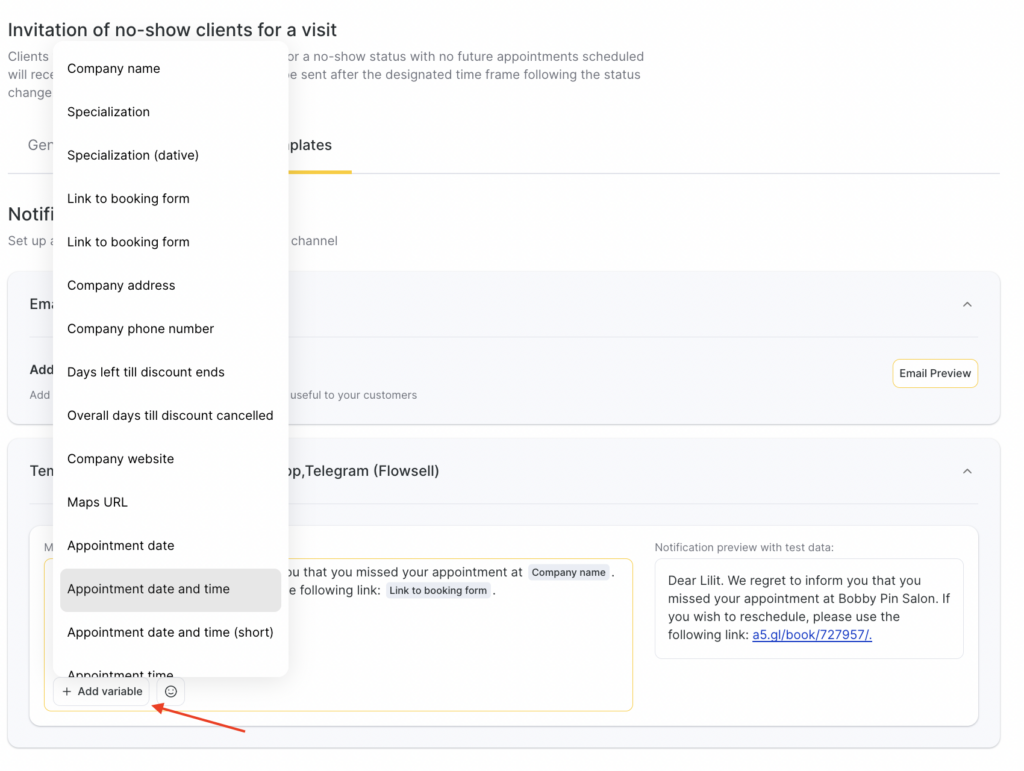Click inside the message template text field

click(450, 640)
